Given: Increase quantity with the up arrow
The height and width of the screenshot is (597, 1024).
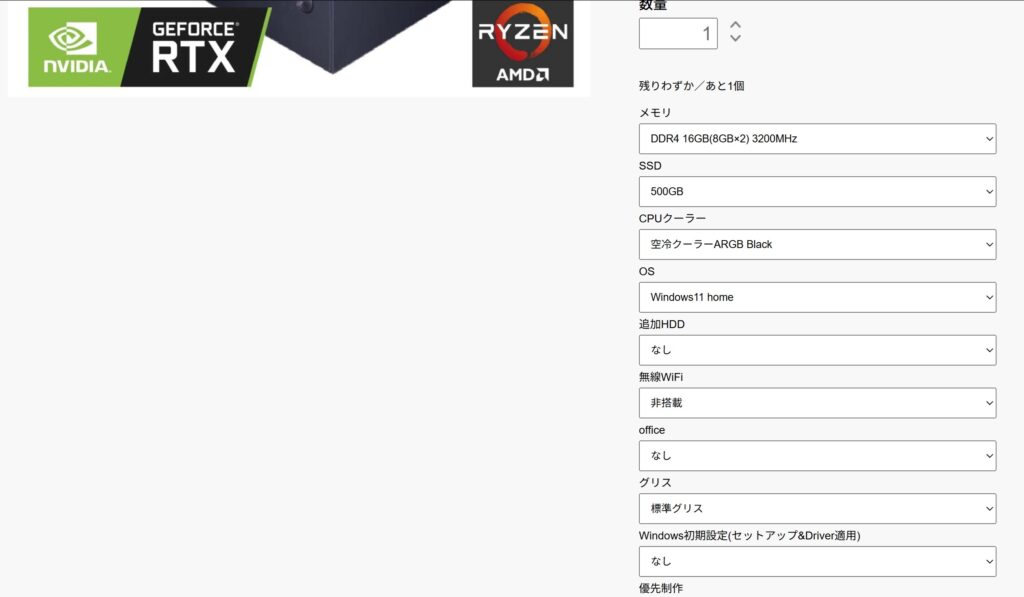Looking at the screenshot, I should point(735,25).
